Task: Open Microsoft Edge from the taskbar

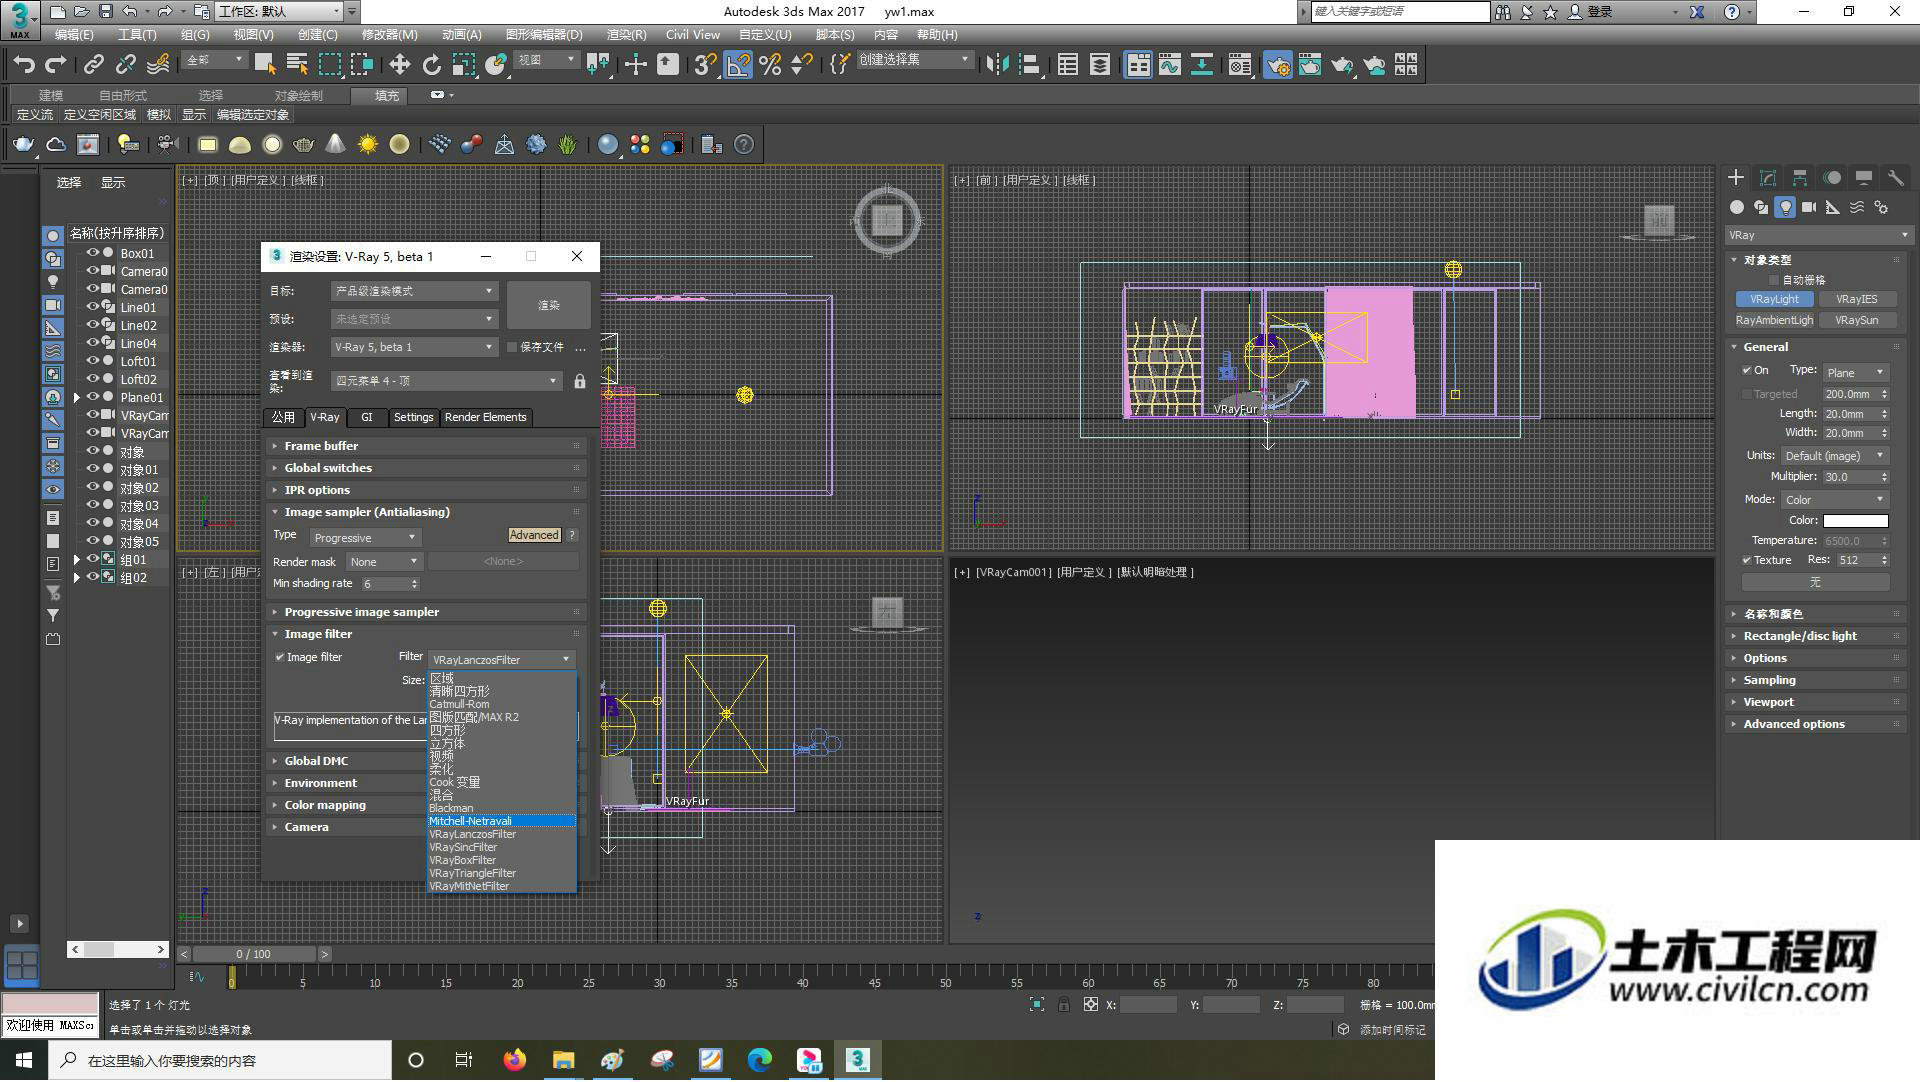Action: coord(760,1060)
